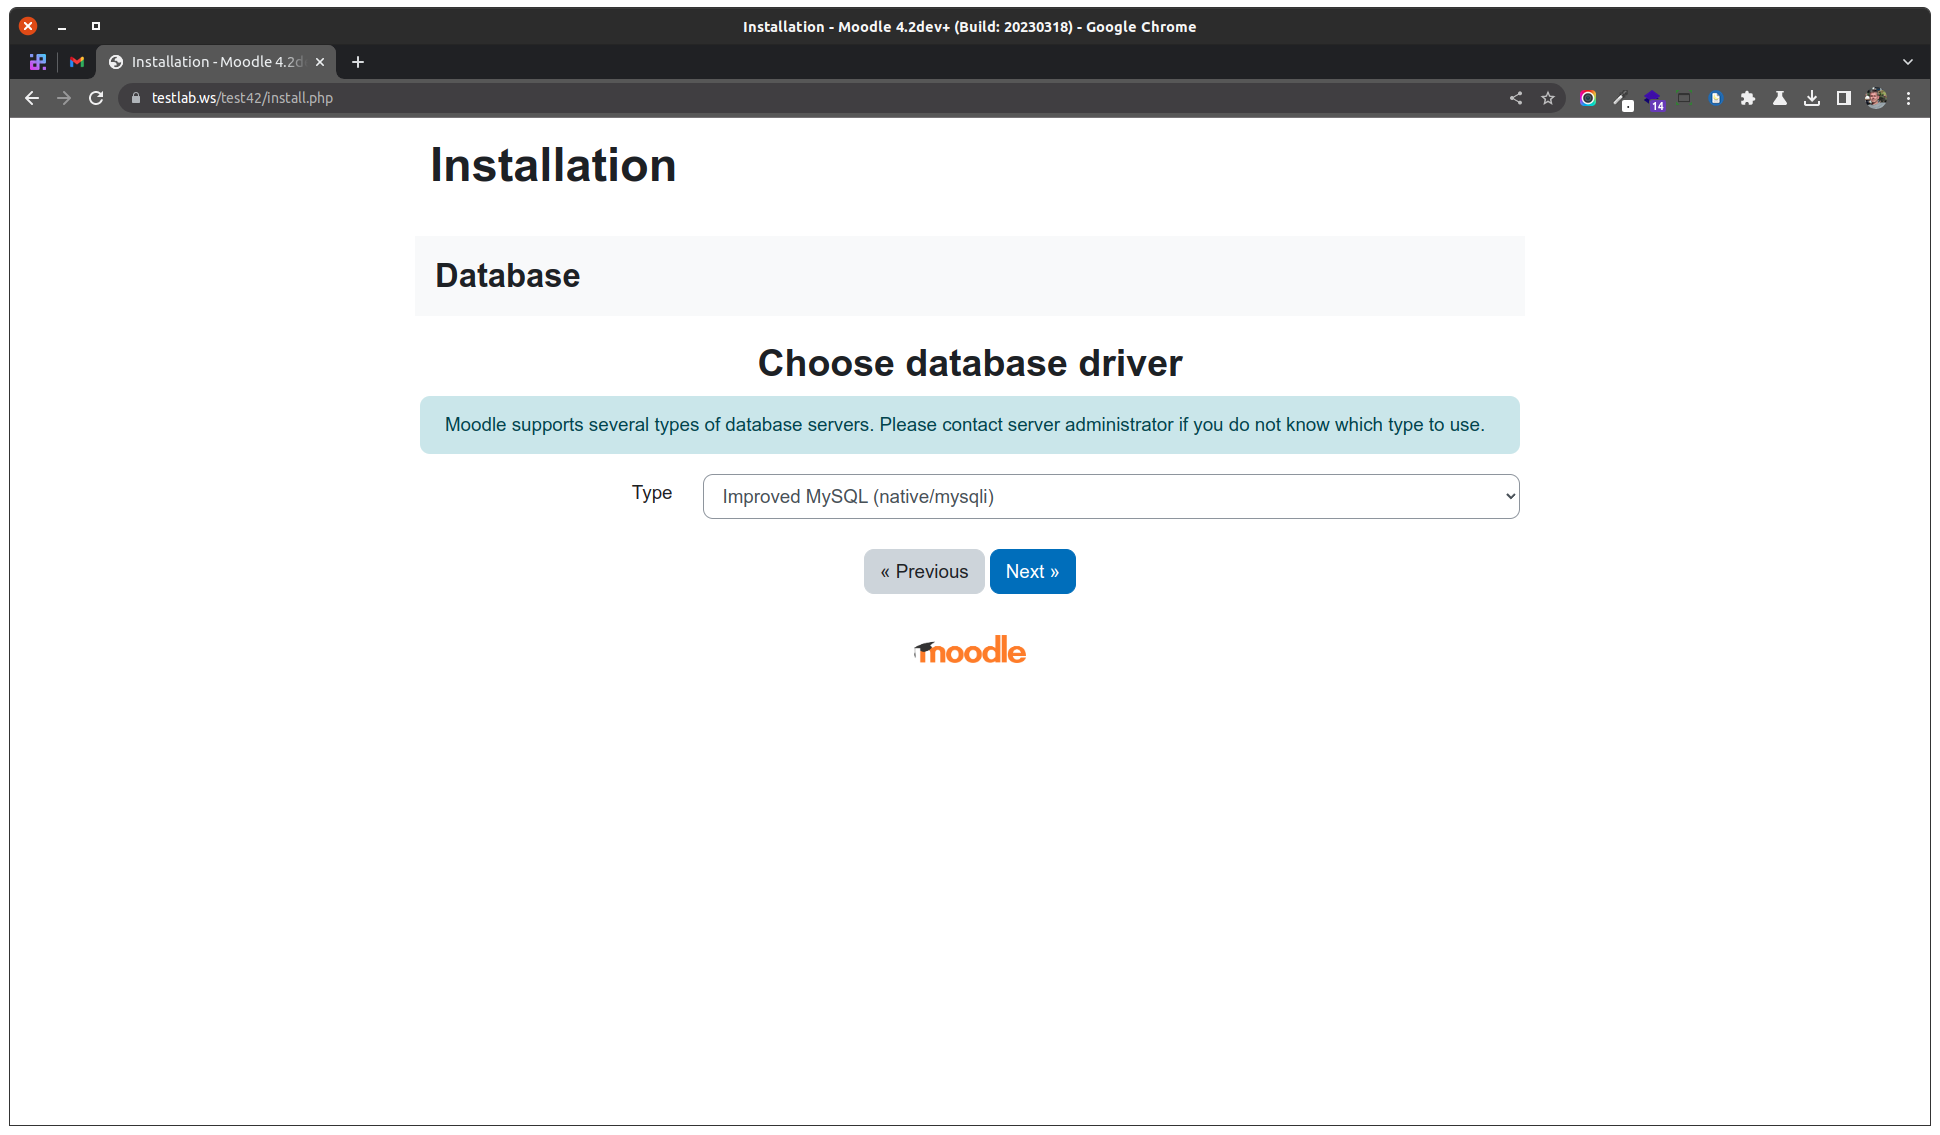Open the purple extension with badge 14
This screenshot has width=1940, height=1135.
click(x=1654, y=99)
